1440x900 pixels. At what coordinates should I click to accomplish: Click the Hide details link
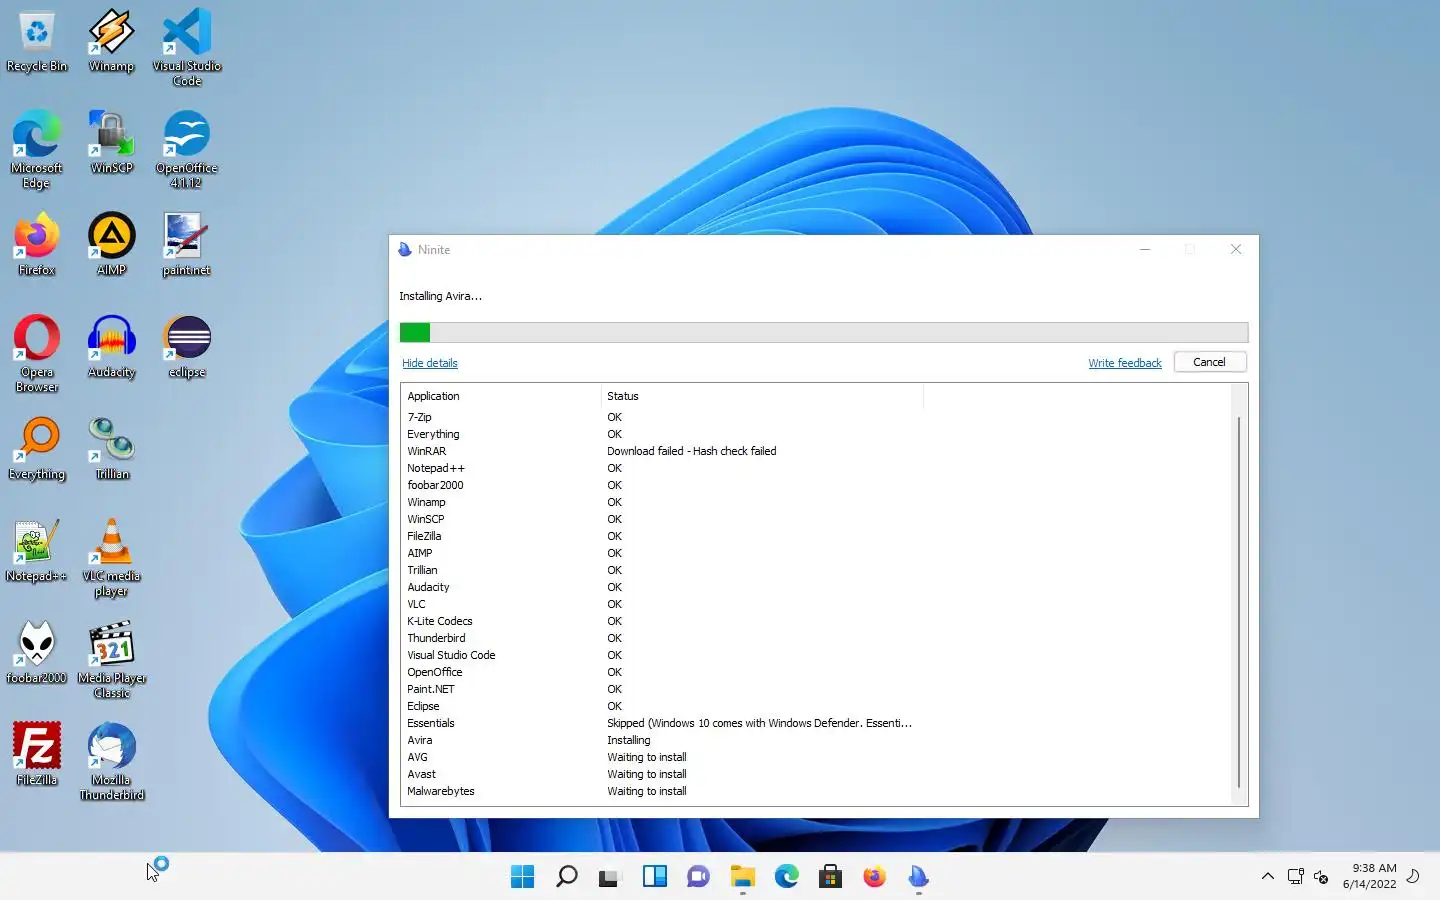[x=430, y=363]
